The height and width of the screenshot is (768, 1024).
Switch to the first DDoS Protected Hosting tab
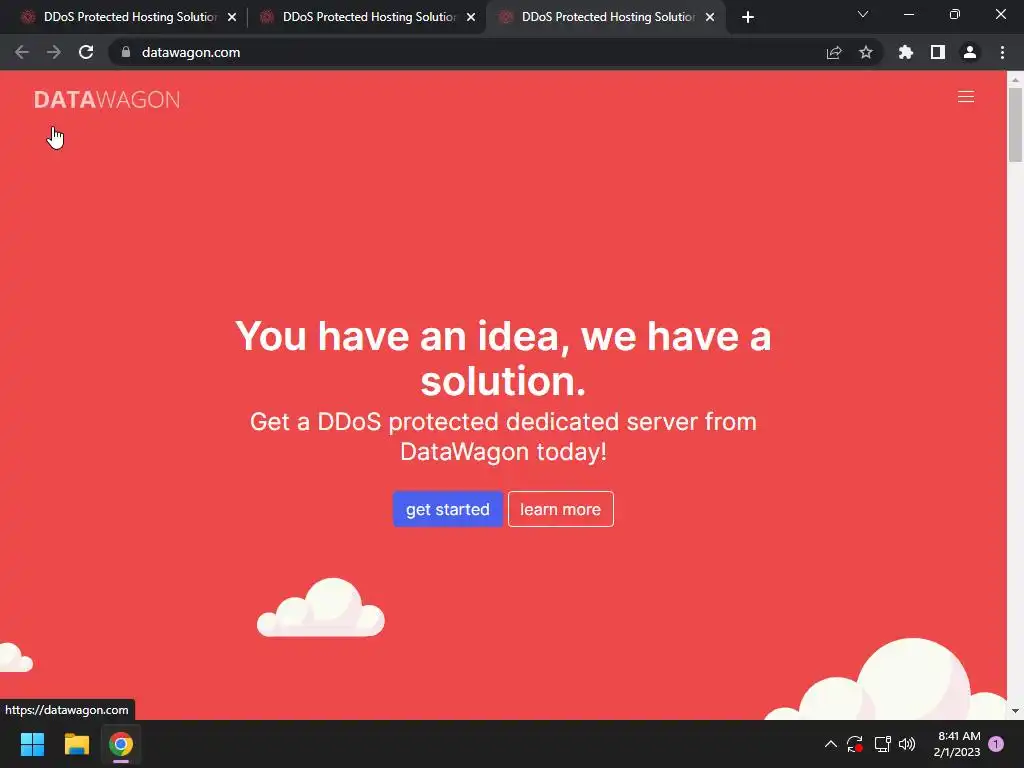pos(129,17)
